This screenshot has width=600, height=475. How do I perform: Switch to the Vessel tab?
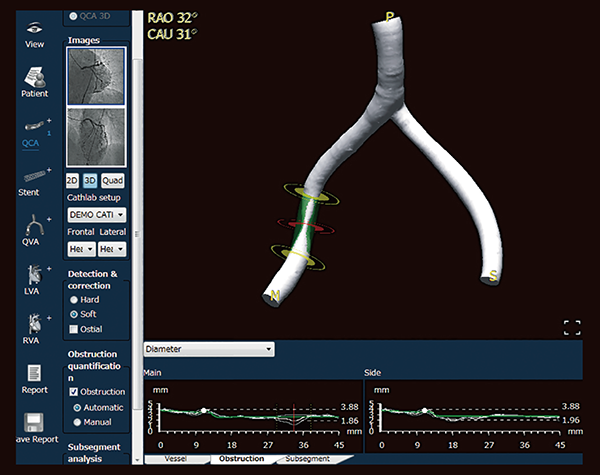(176, 459)
